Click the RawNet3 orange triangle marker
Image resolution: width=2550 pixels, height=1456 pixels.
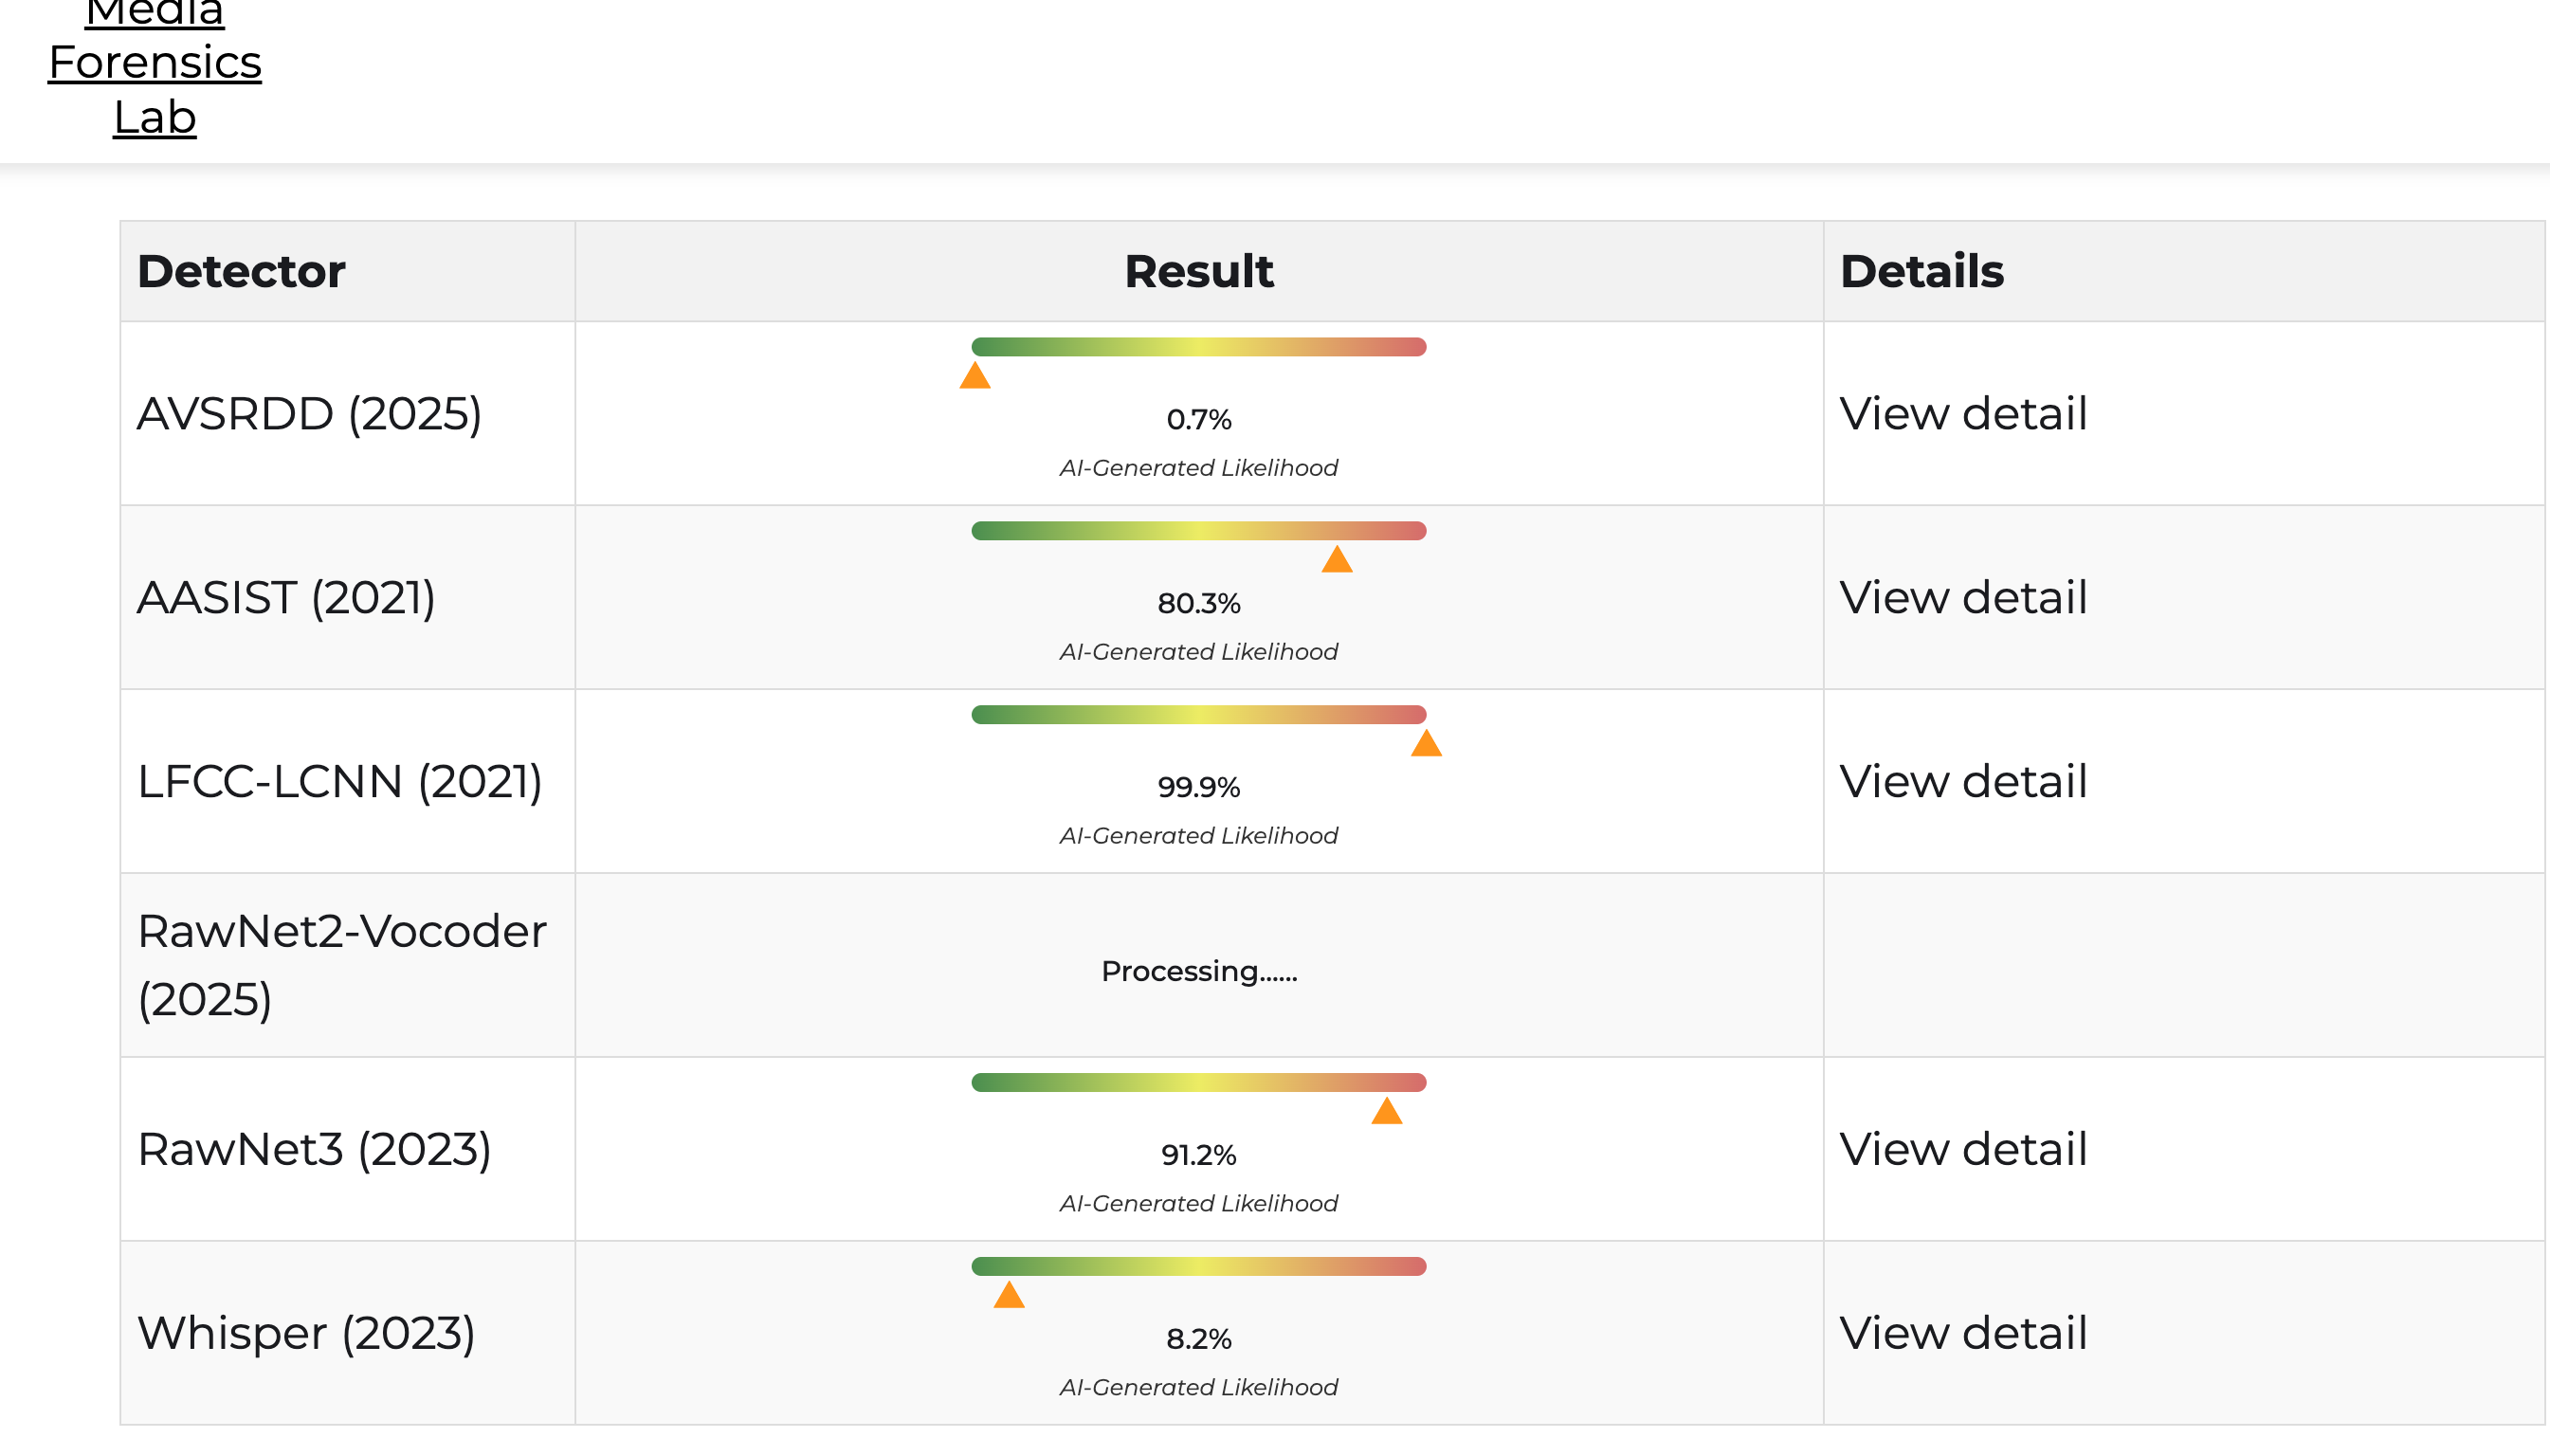pos(1386,1112)
